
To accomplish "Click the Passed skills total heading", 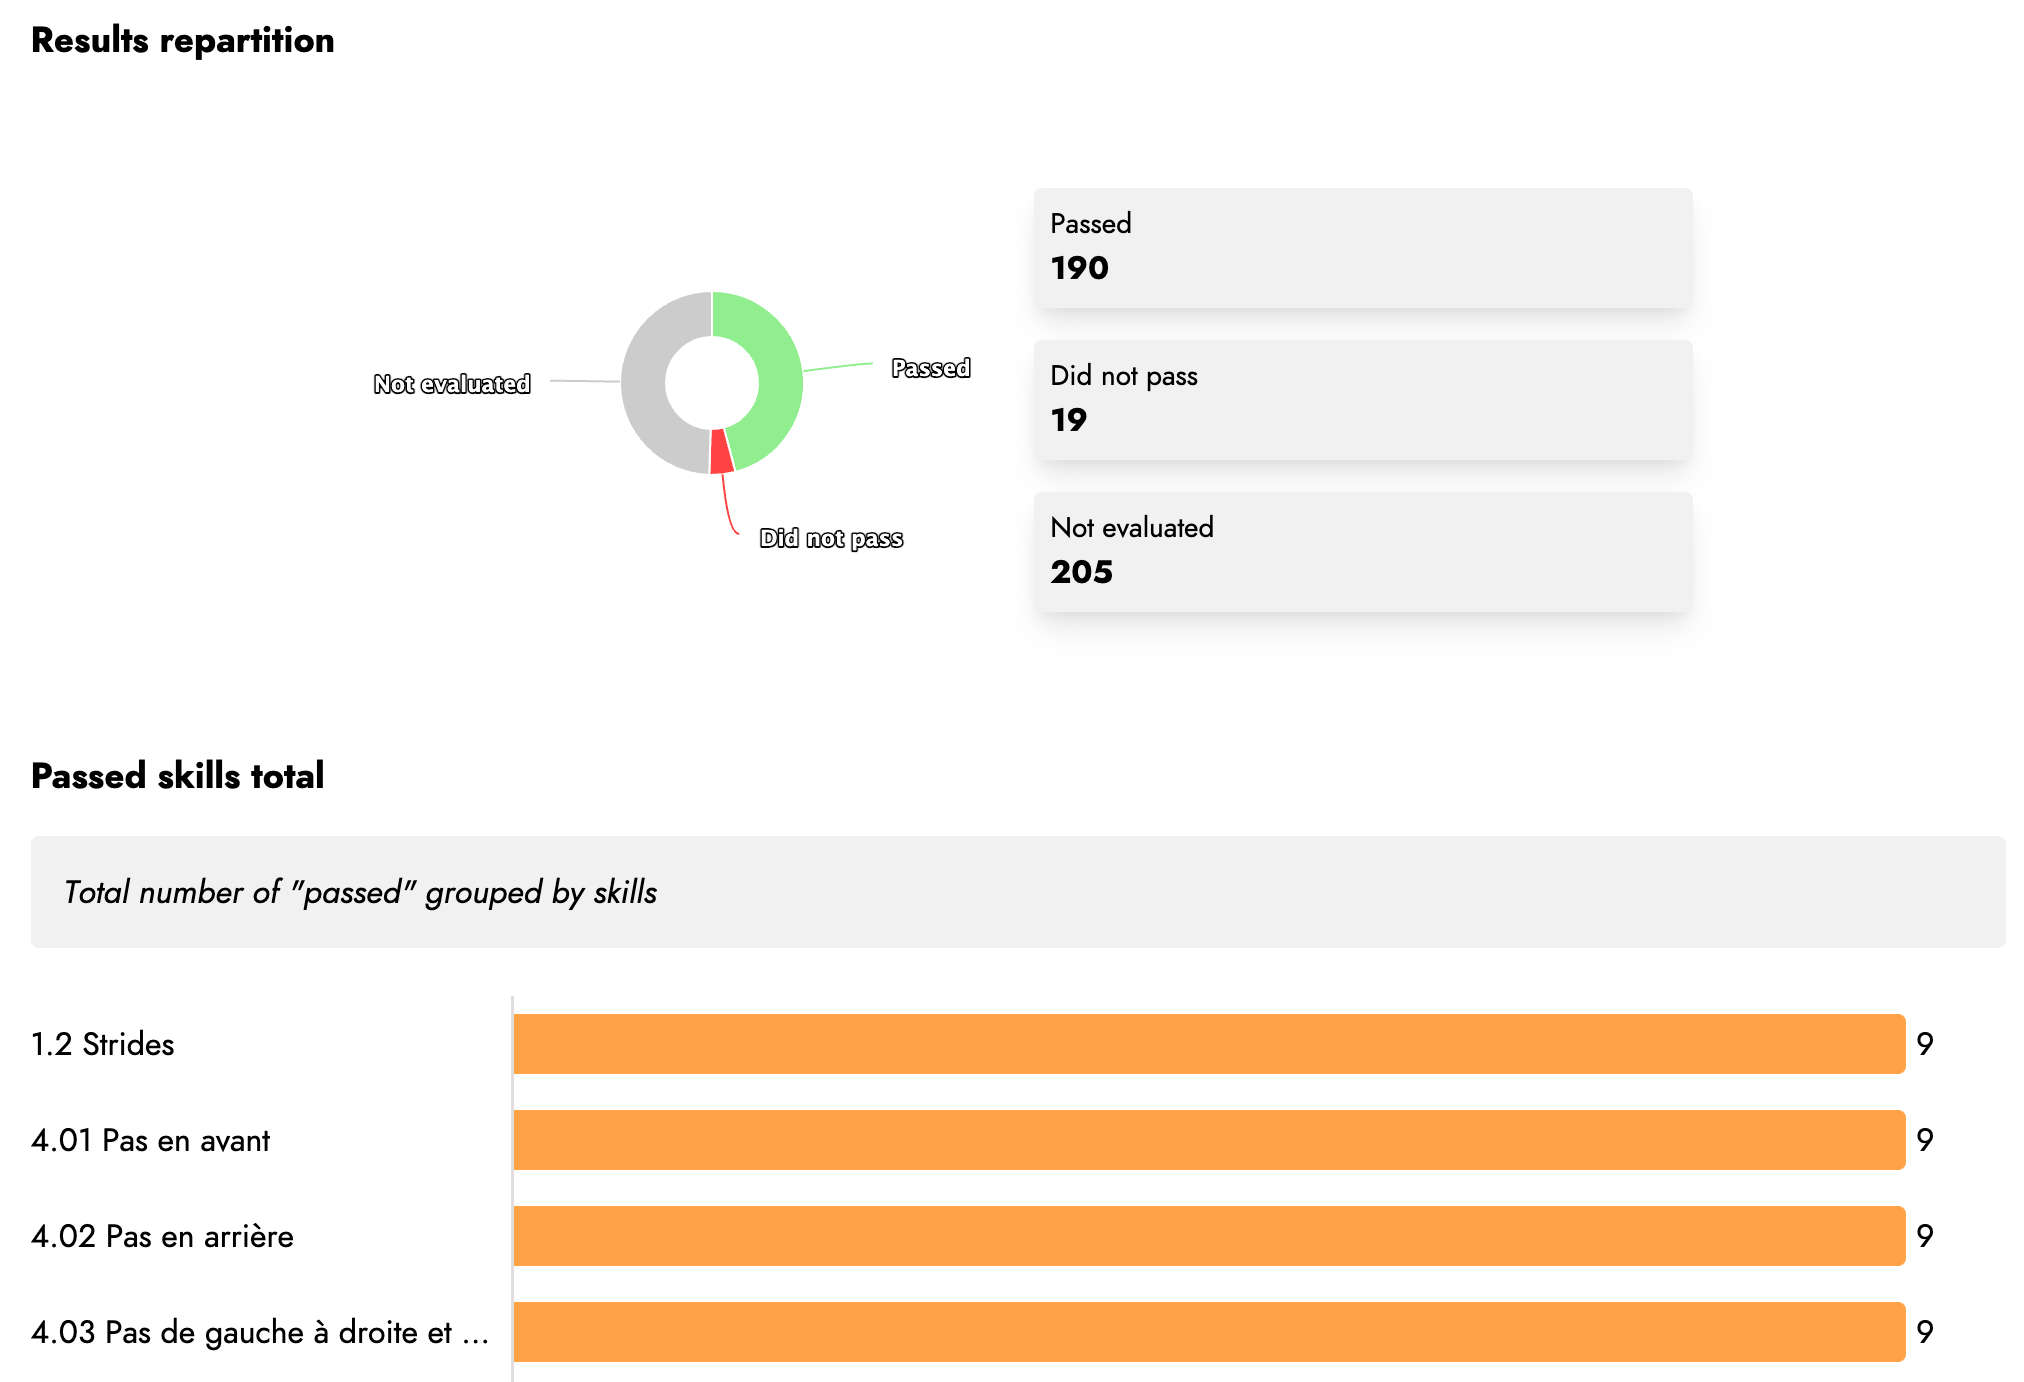I will (178, 776).
